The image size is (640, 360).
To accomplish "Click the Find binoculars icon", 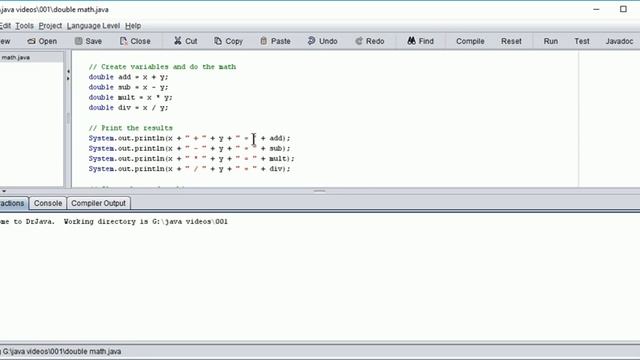I will (x=411, y=41).
